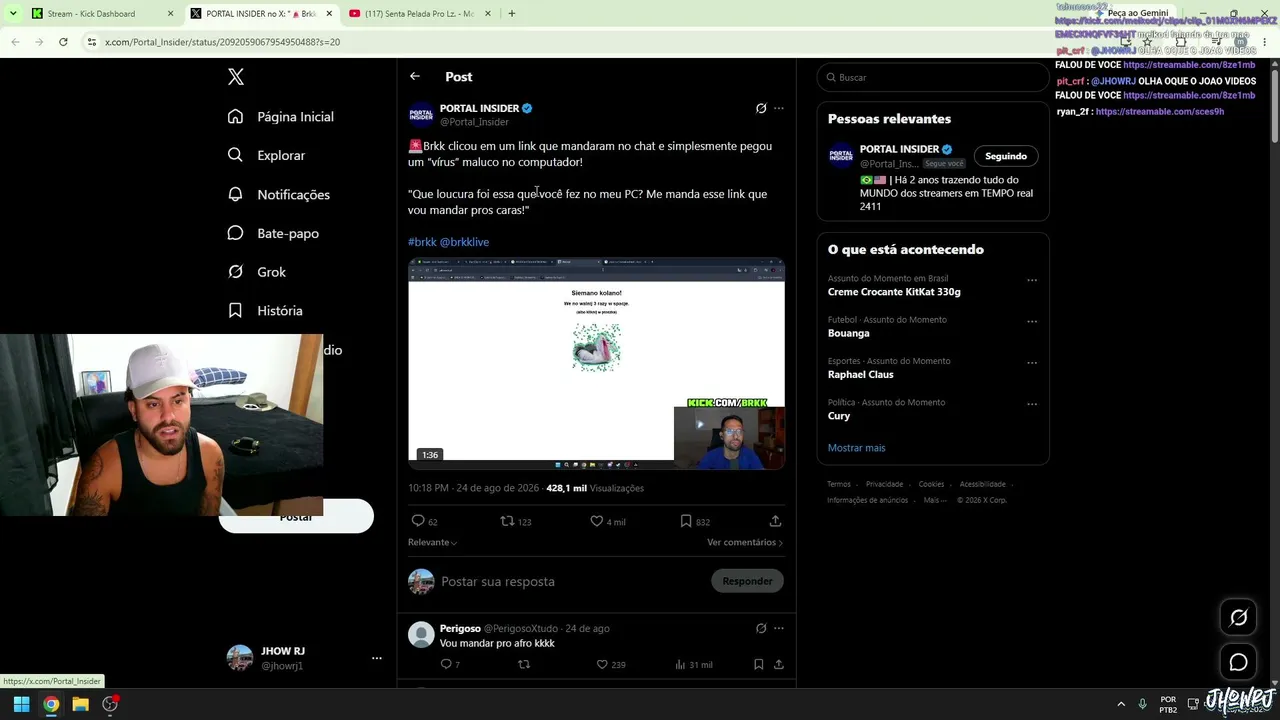
Task: Open the Termos footer link
Action: coord(838,484)
